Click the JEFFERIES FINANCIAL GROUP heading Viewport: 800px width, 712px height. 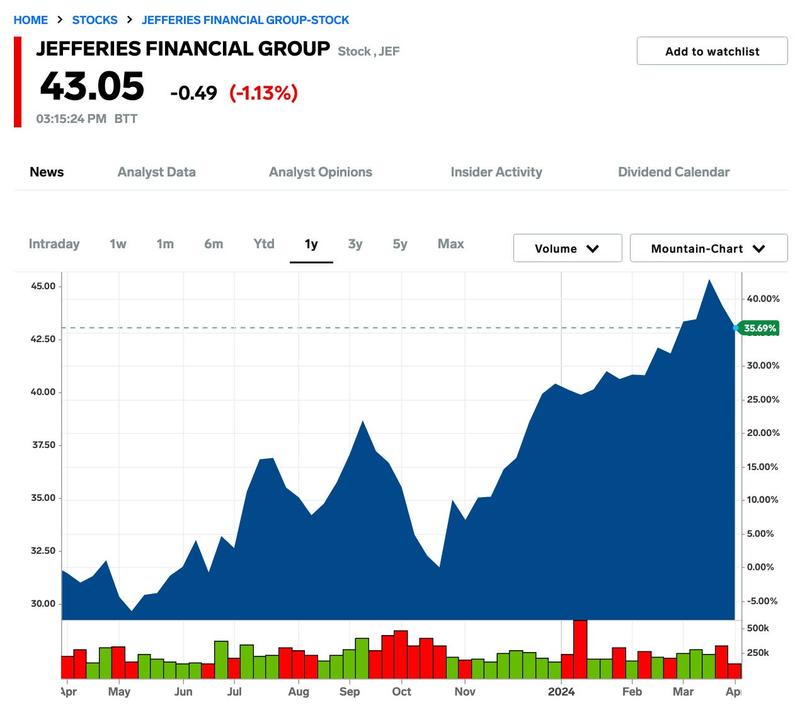[x=183, y=48]
